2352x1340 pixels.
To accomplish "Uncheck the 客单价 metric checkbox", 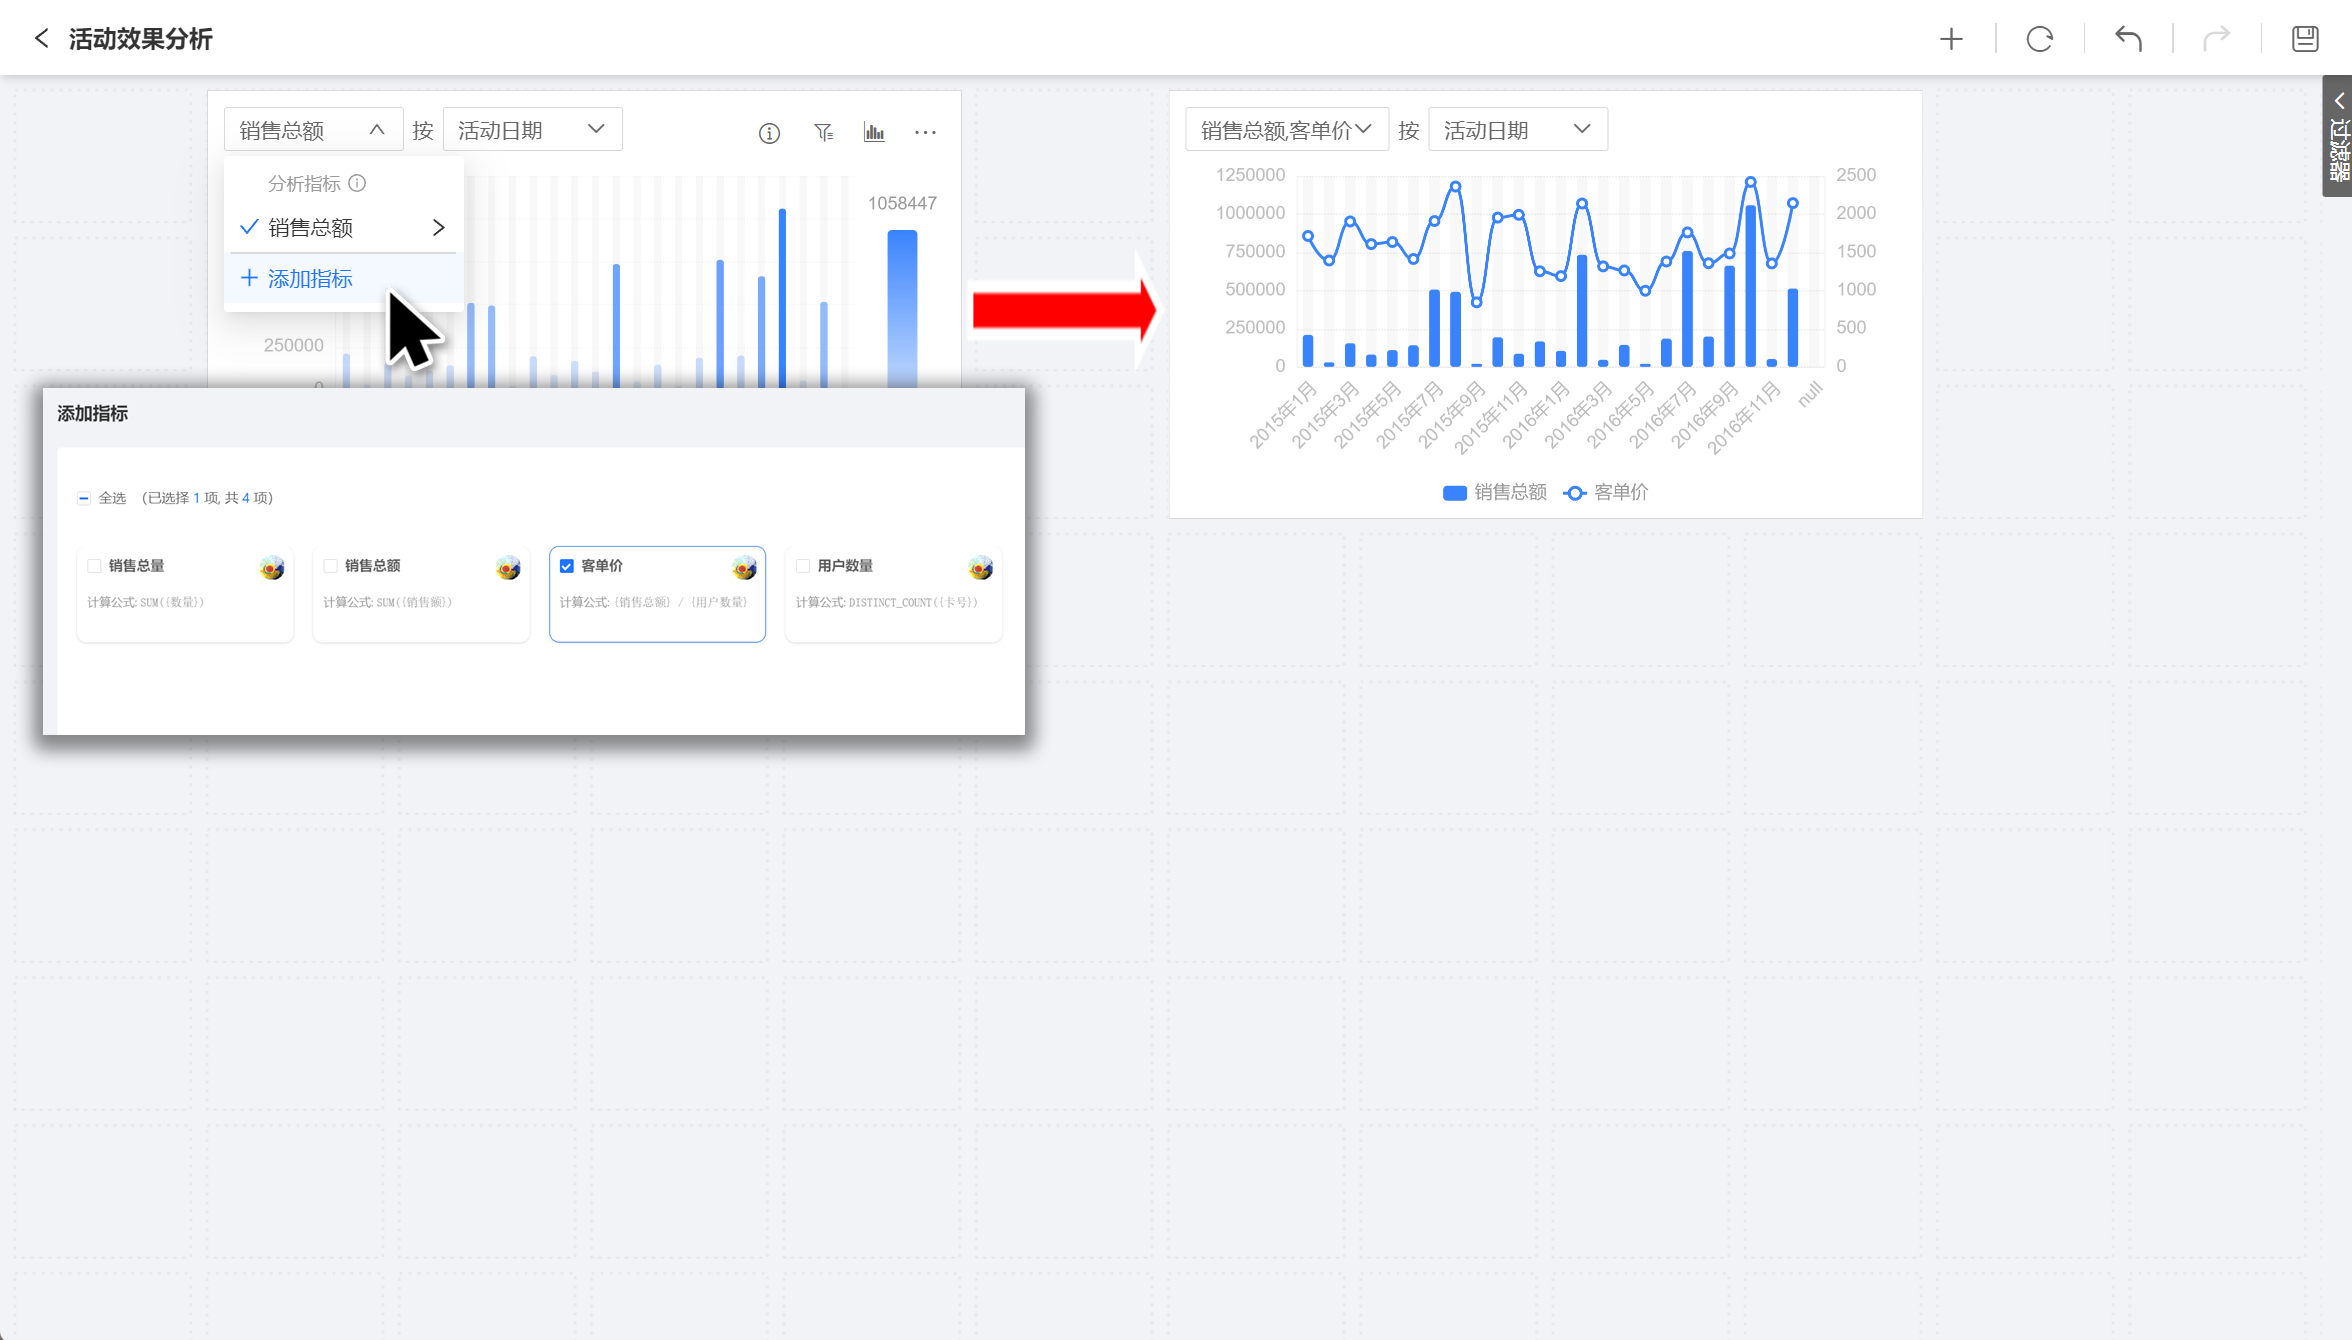I will 567,566.
